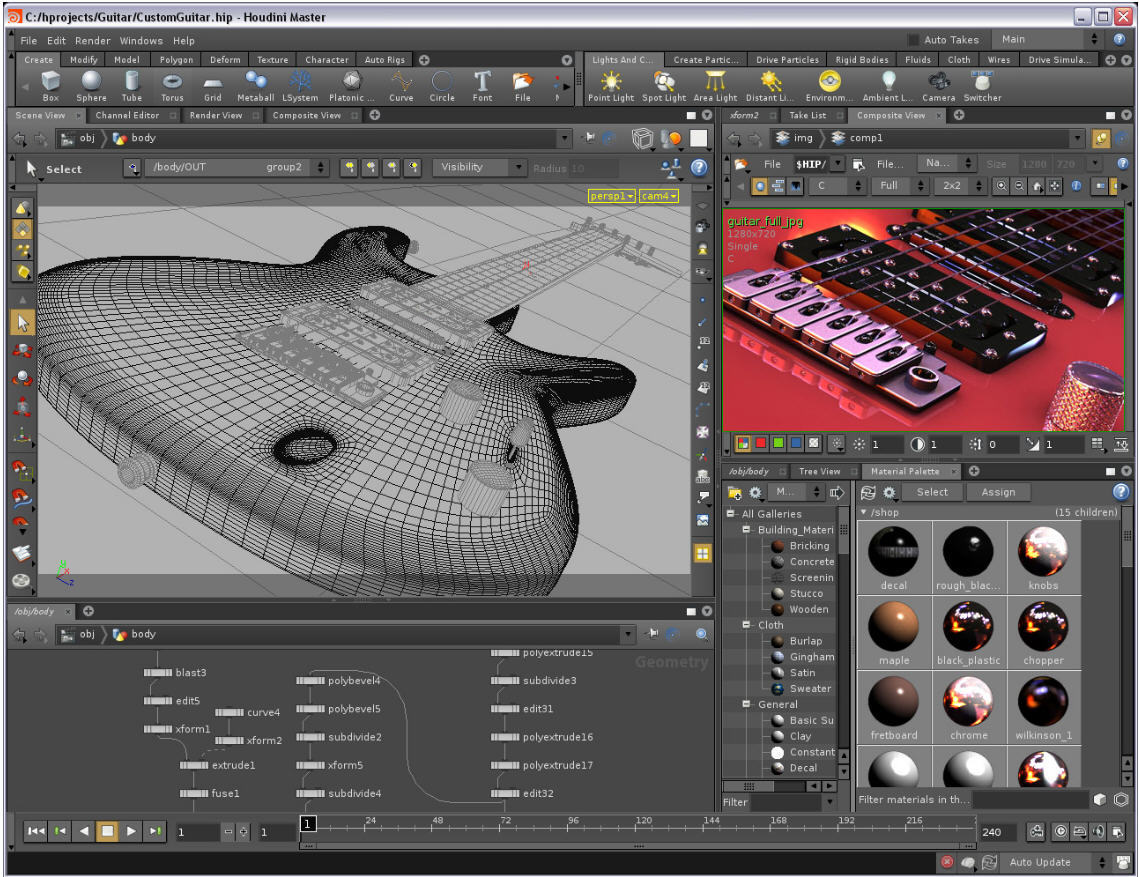Open the persp1 viewport camera dropdown
Image resolution: width=1139 pixels, height=877 pixels.
612,197
